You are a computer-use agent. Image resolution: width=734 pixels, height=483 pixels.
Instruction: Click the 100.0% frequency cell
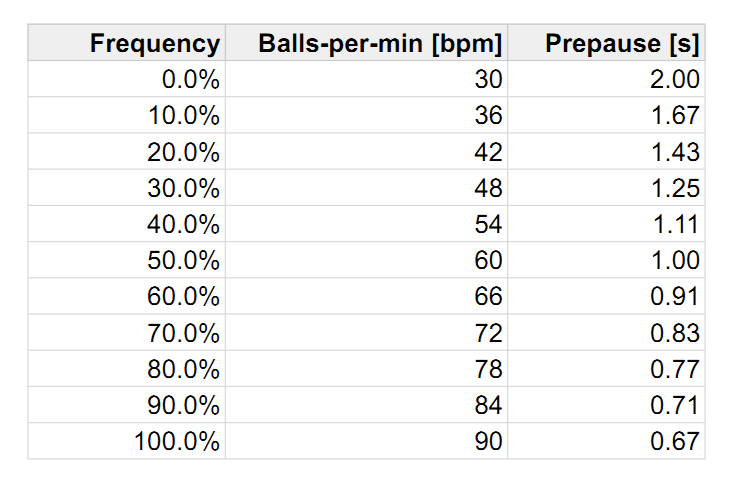pos(127,441)
